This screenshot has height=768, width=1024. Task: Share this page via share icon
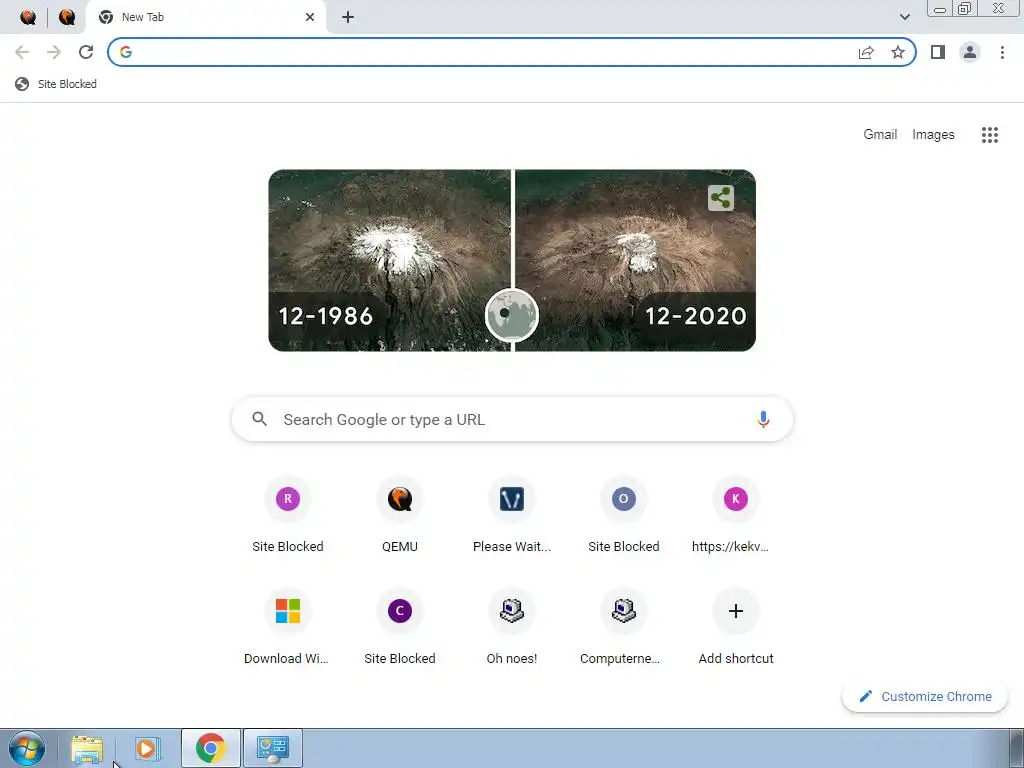(866, 52)
